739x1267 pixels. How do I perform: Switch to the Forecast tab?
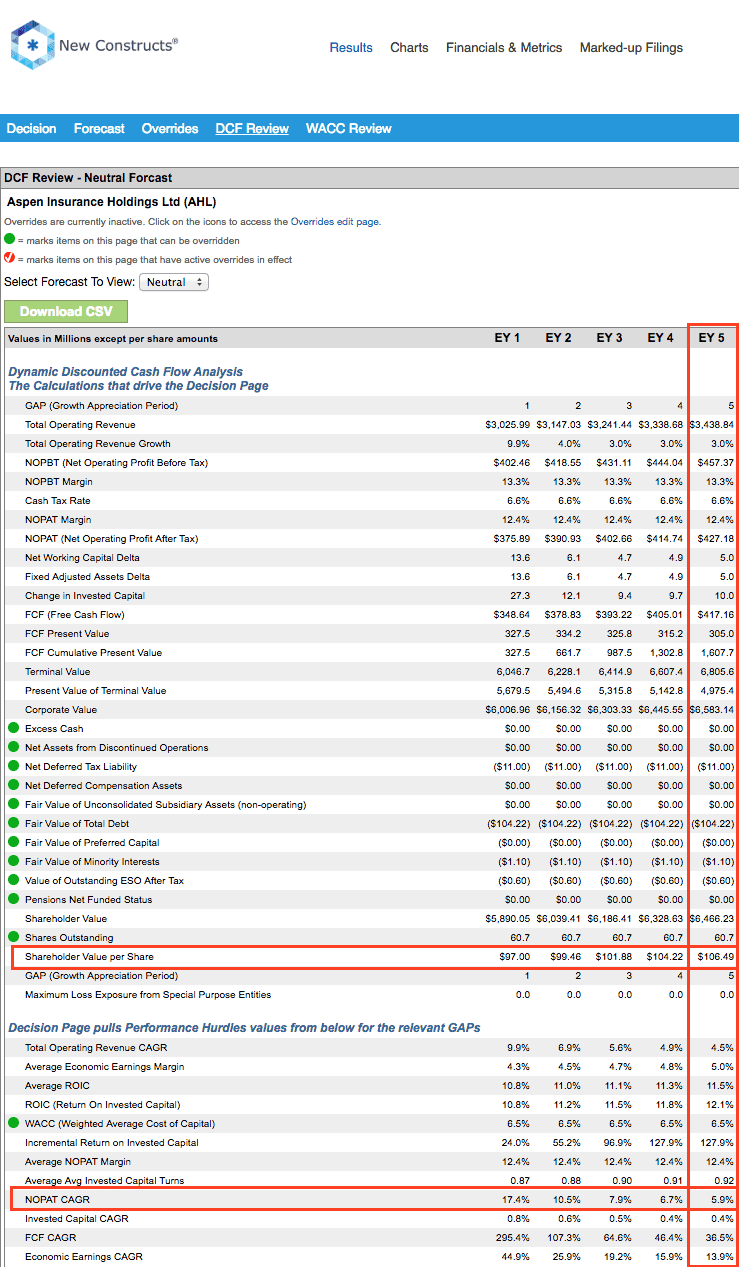coord(99,128)
